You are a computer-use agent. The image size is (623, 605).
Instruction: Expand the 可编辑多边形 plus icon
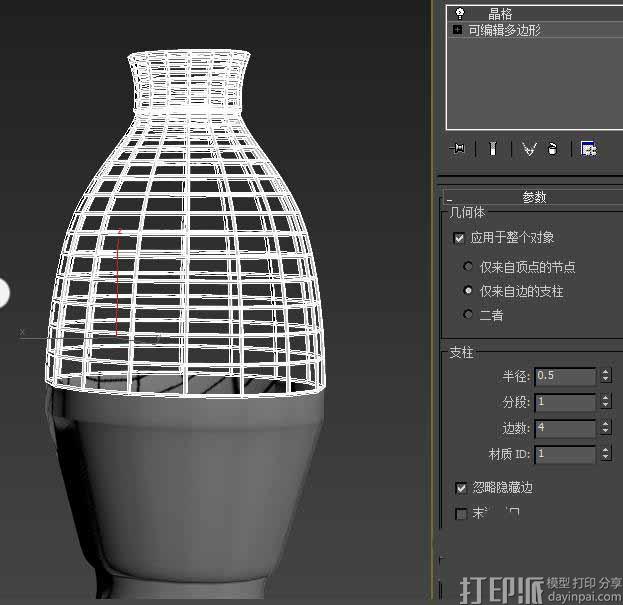[458, 30]
